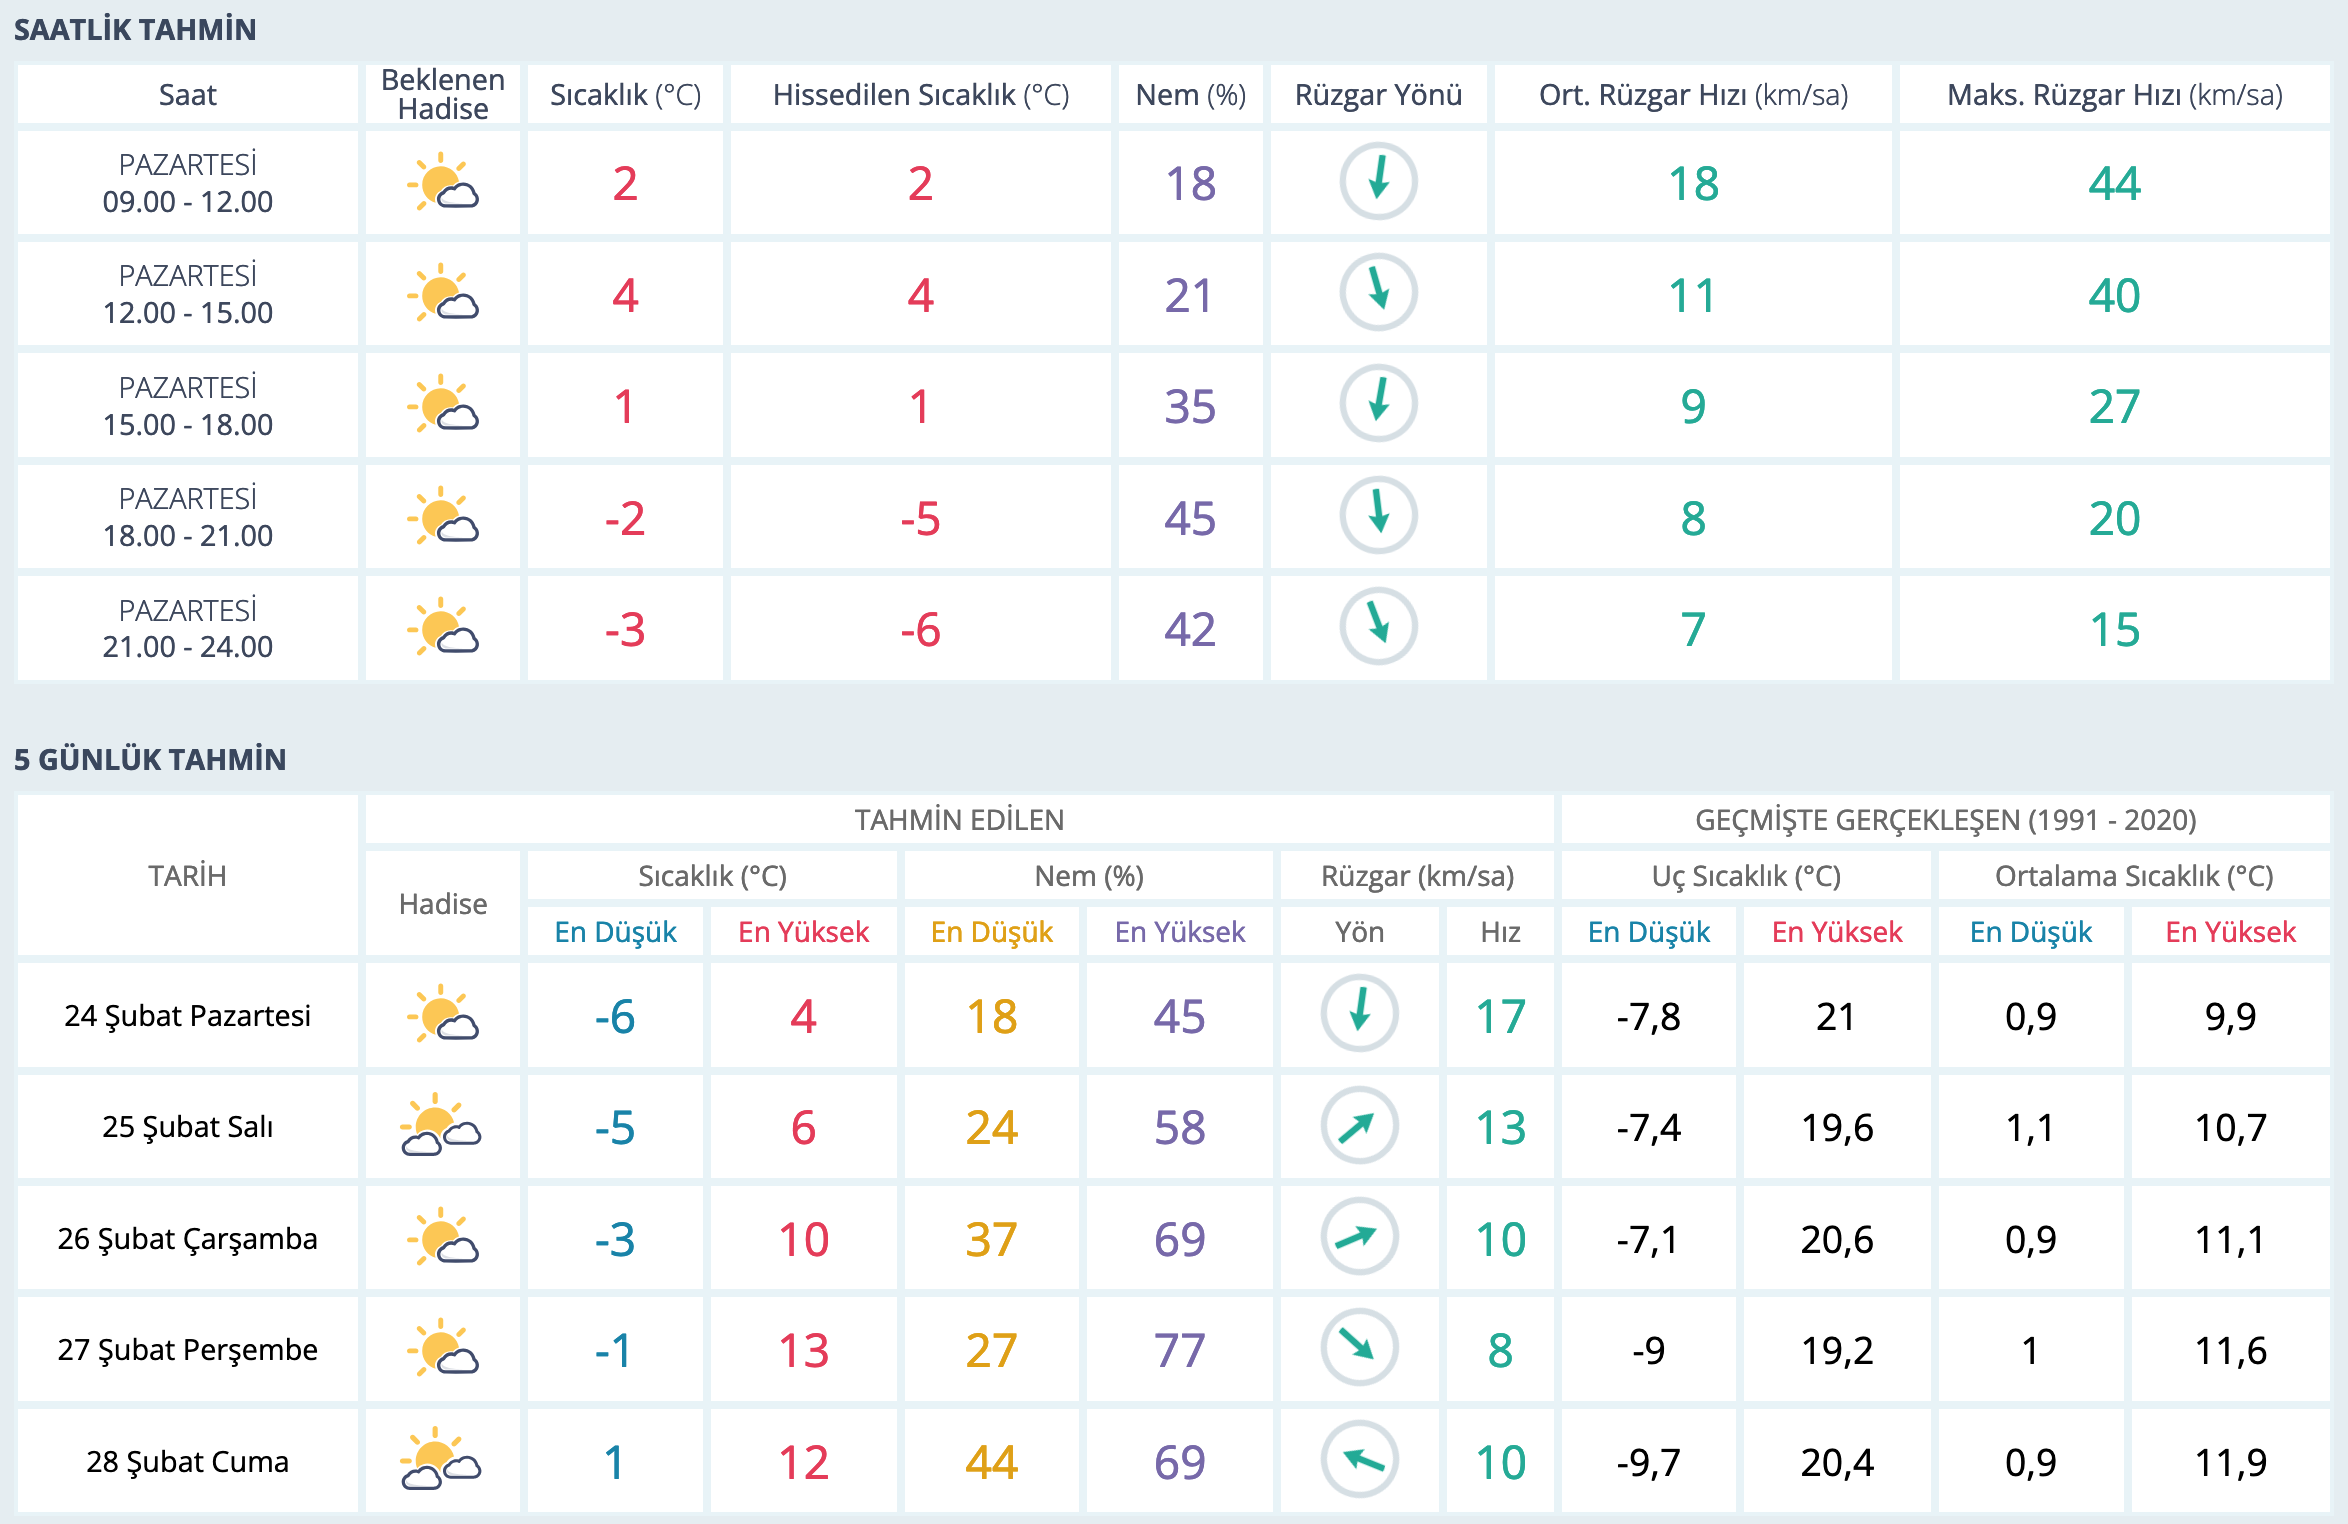
Task: Click the wind direction icon for 26 Şubat Çarşamba
Action: pos(1359,1238)
